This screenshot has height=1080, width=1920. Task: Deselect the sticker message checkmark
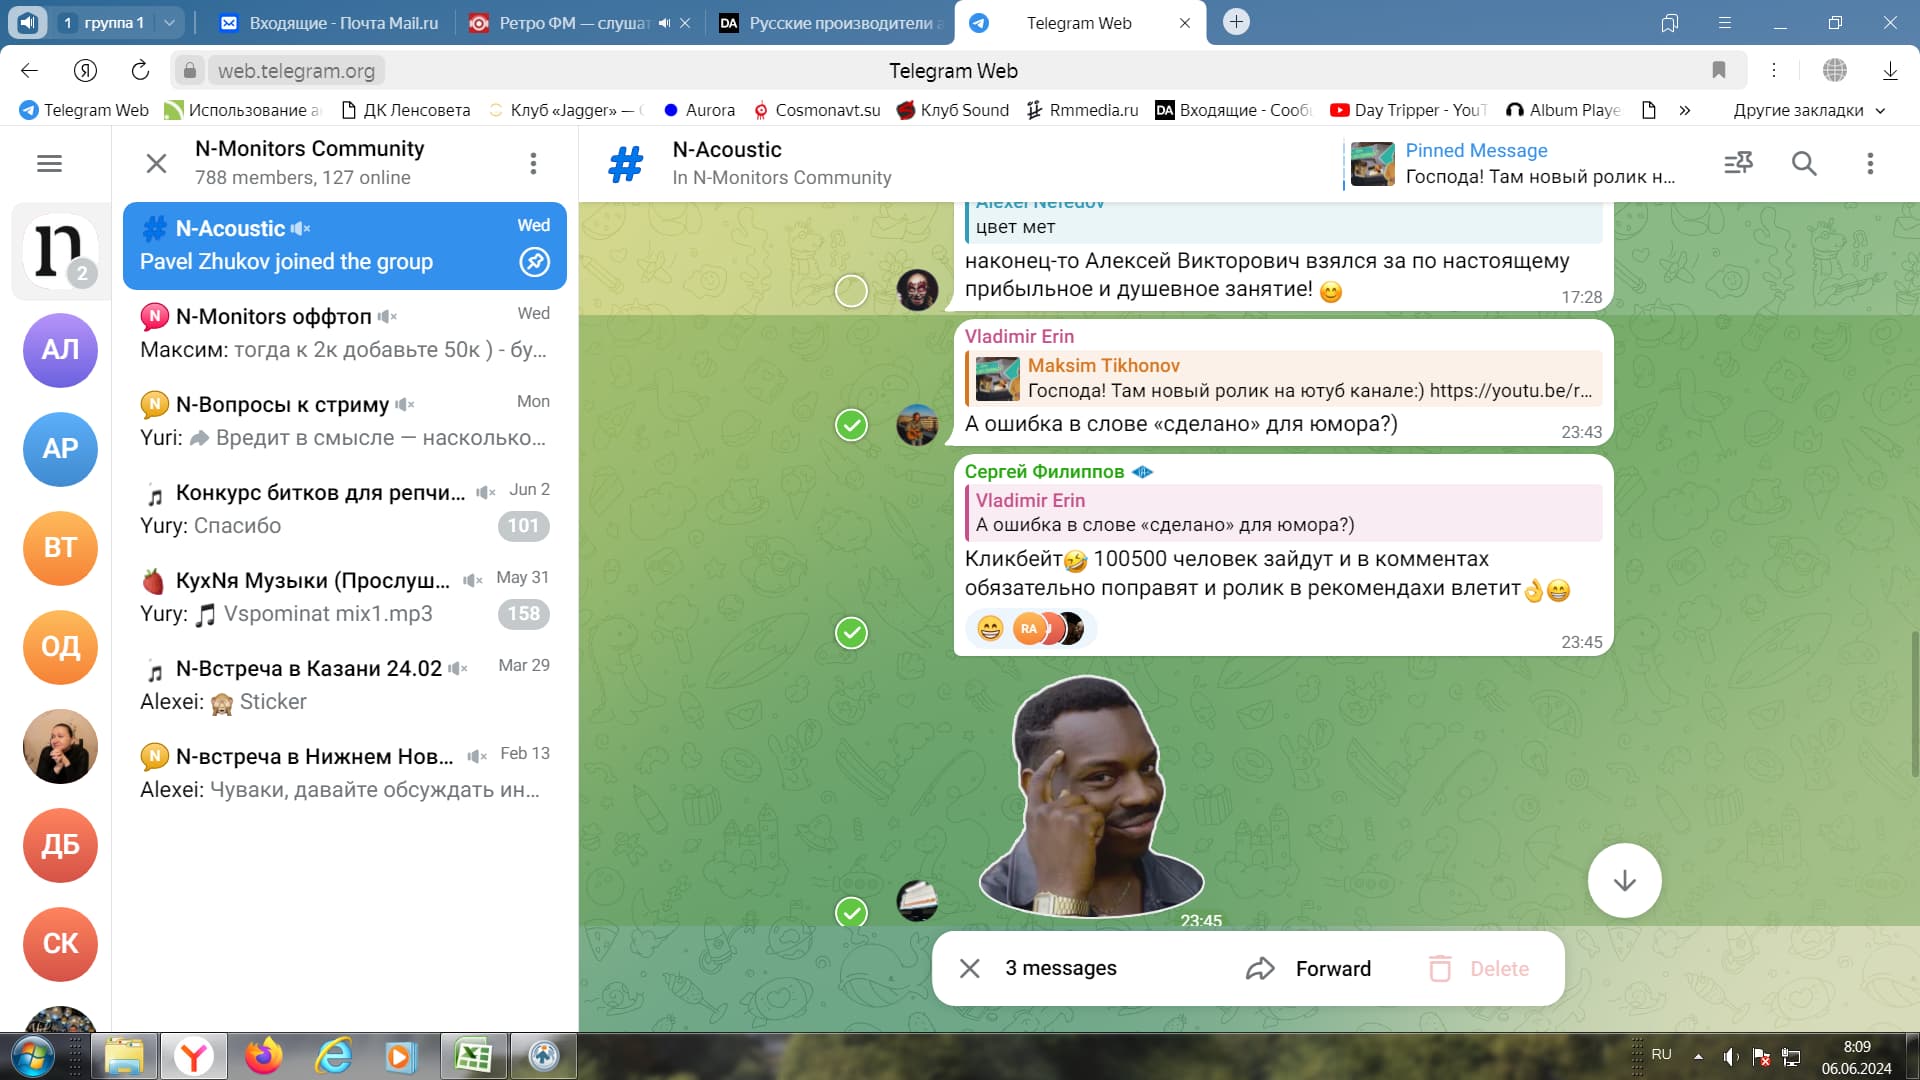click(x=851, y=912)
